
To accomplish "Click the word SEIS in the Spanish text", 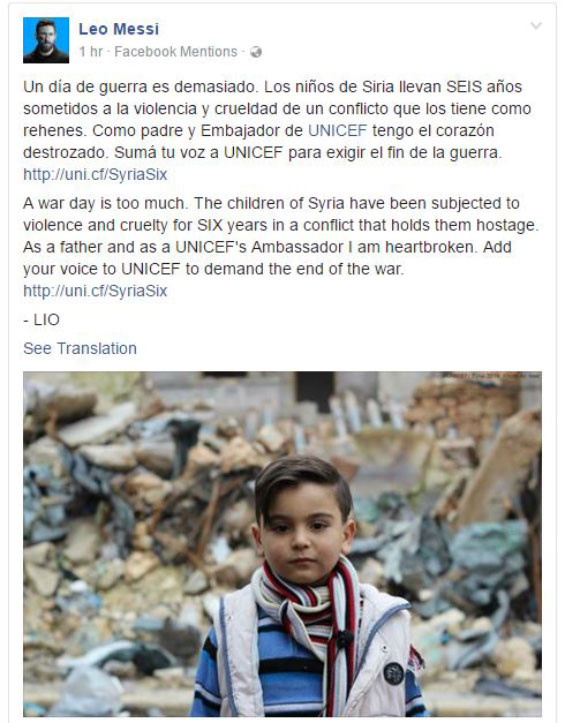I will pyautogui.click(x=464, y=87).
